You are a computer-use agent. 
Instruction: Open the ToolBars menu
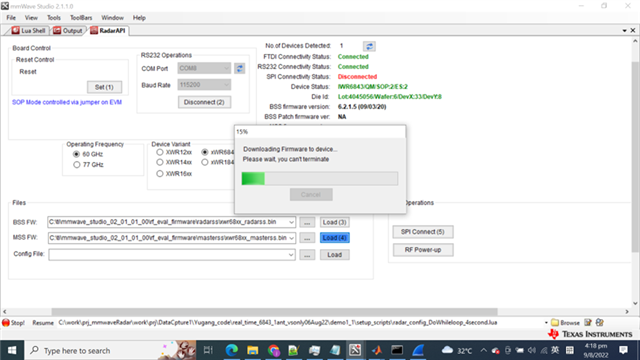coord(81,18)
